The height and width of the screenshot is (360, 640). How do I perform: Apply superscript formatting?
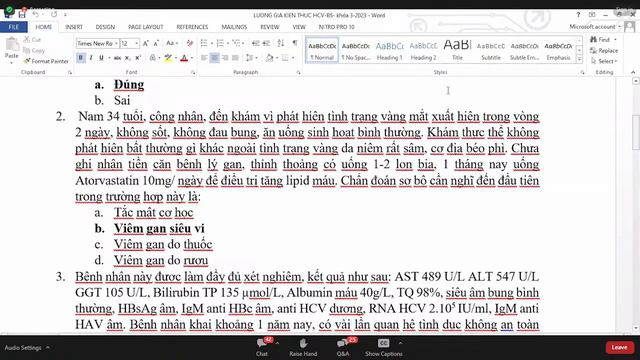pyautogui.click(x=138, y=58)
